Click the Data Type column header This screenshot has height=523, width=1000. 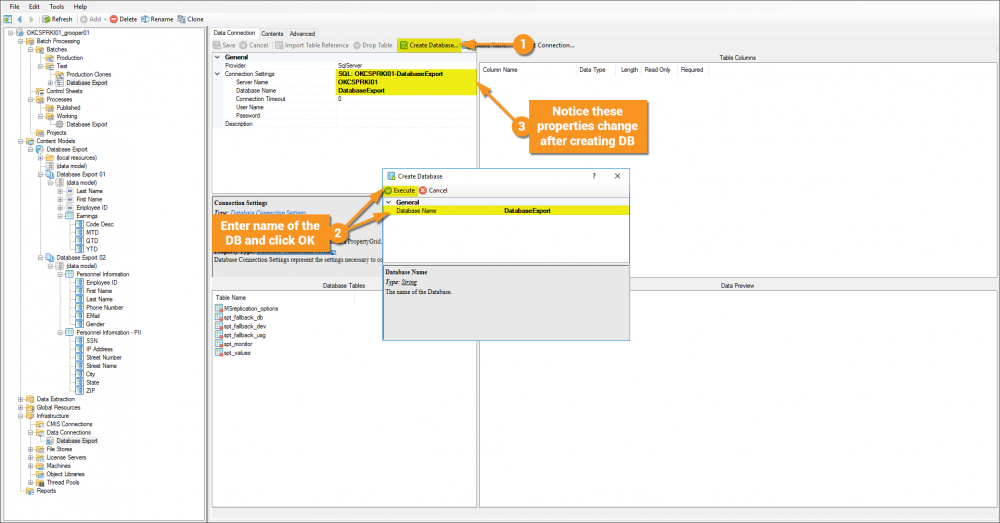coord(592,70)
